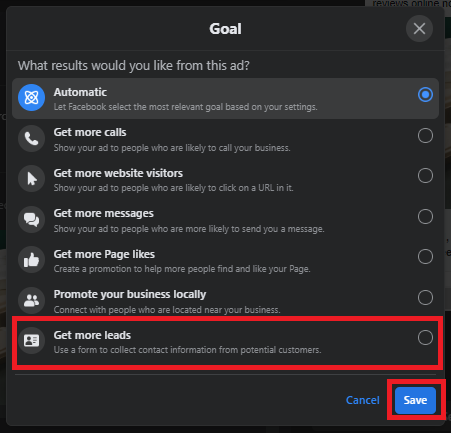Screen dimensions: 451x433
Task: Select Promote your business locally radio button
Action: click(425, 298)
